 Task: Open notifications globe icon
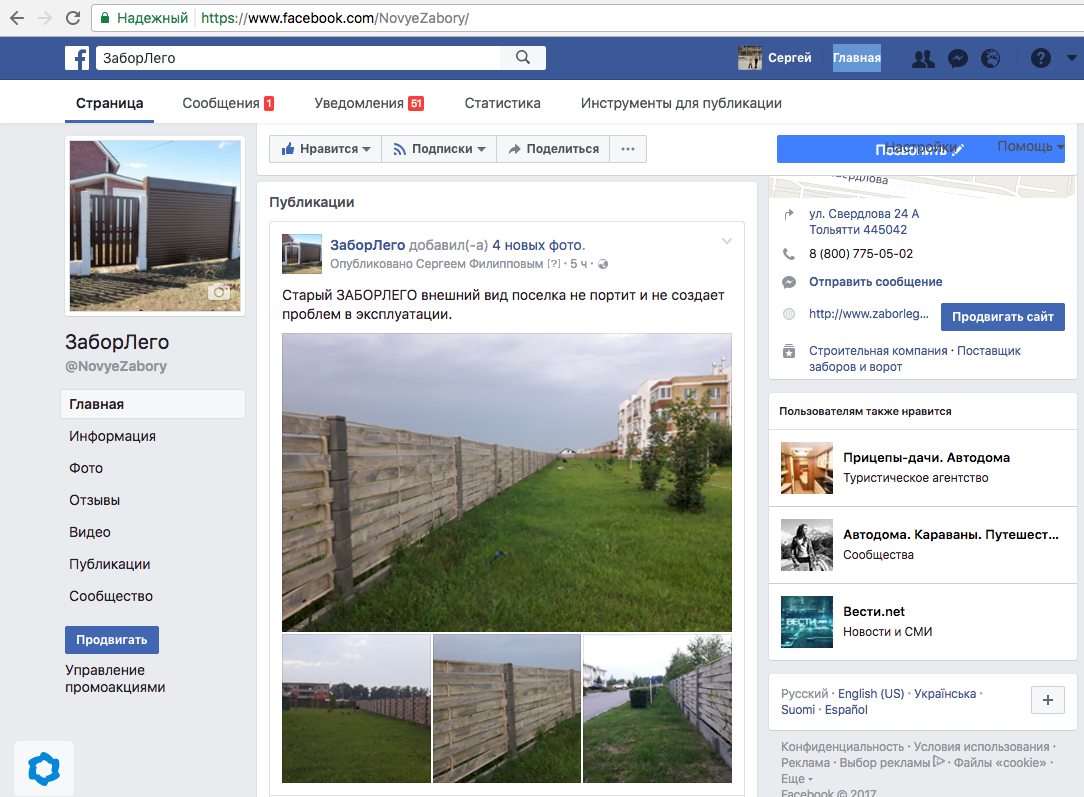[990, 59]
